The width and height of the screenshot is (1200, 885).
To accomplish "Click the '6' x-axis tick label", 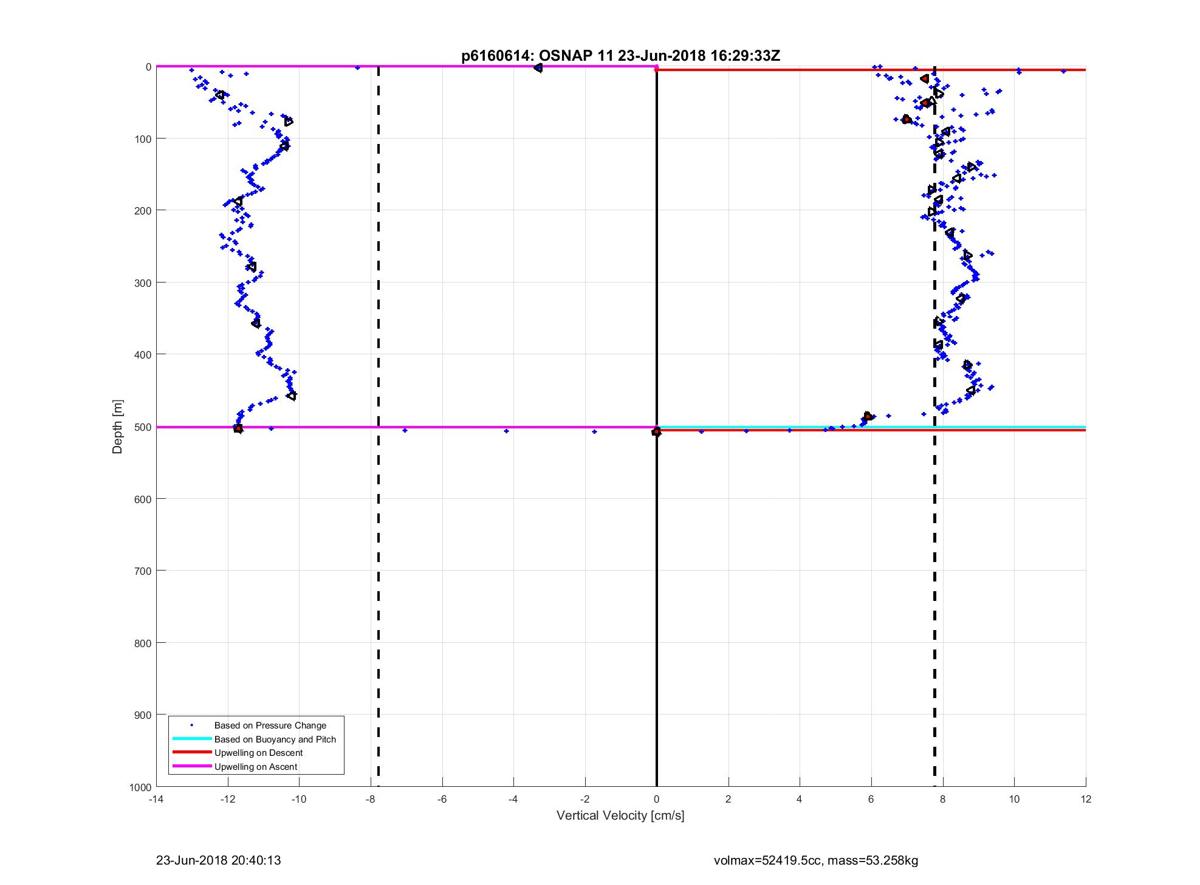I will (871, 799).
